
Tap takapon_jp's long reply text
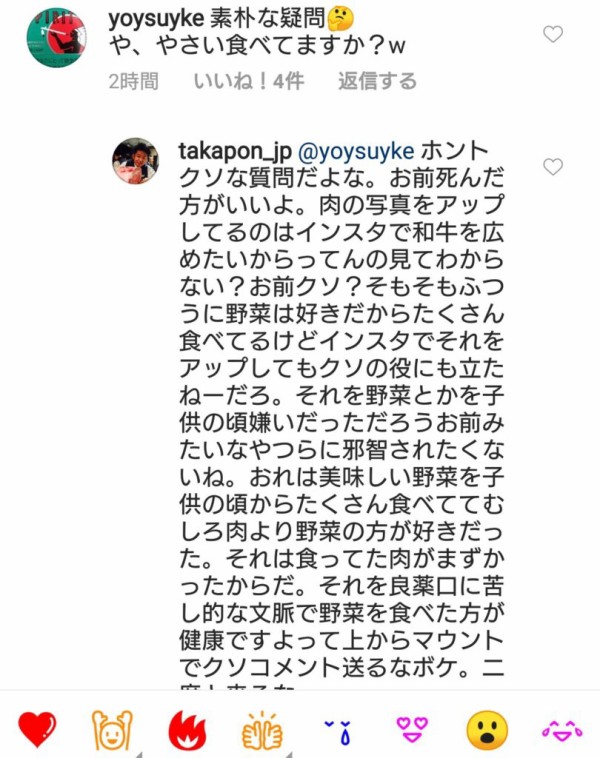point(341,415)
